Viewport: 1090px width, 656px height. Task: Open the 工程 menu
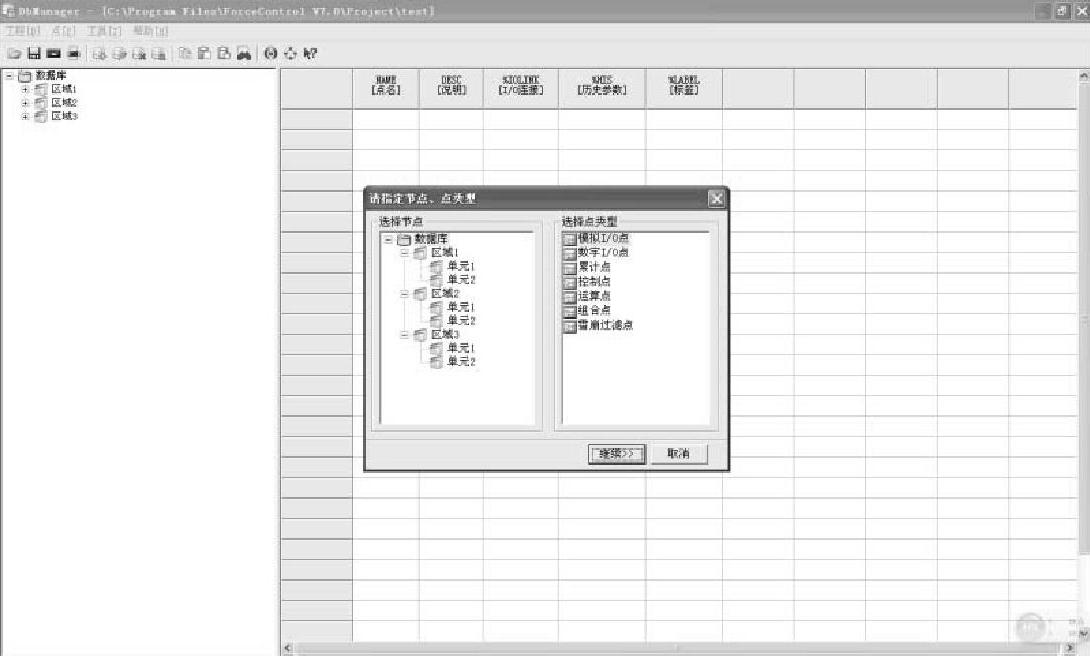click(x=23, y=31)
